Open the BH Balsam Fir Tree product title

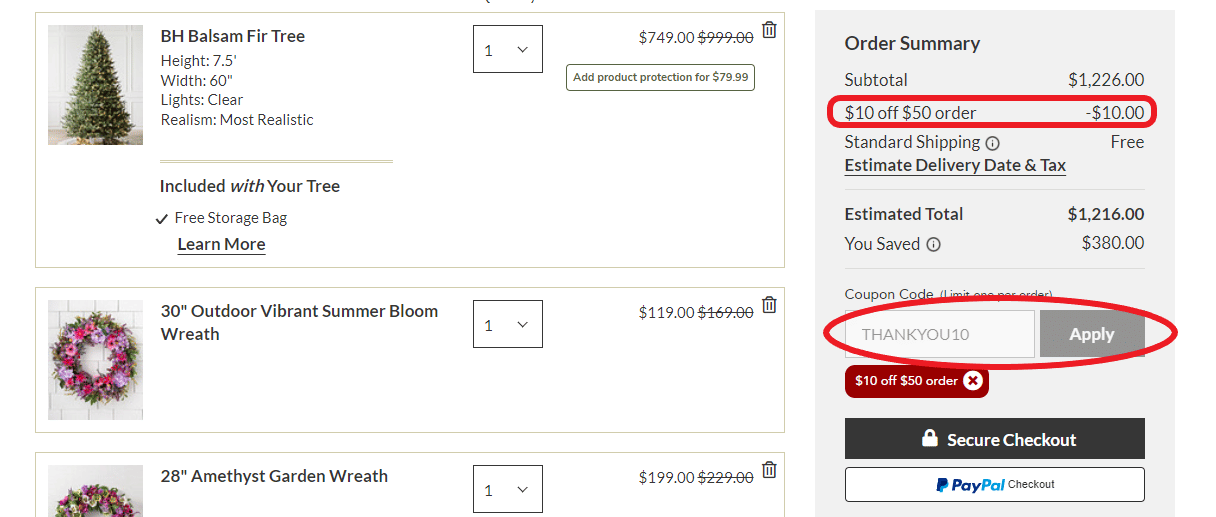coord(233,36)
